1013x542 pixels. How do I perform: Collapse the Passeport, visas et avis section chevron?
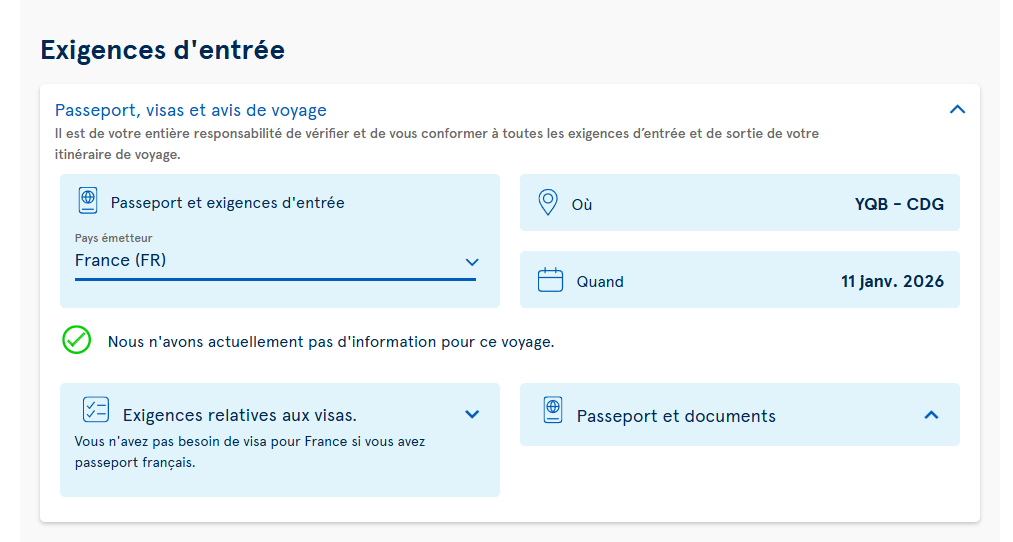957,110
